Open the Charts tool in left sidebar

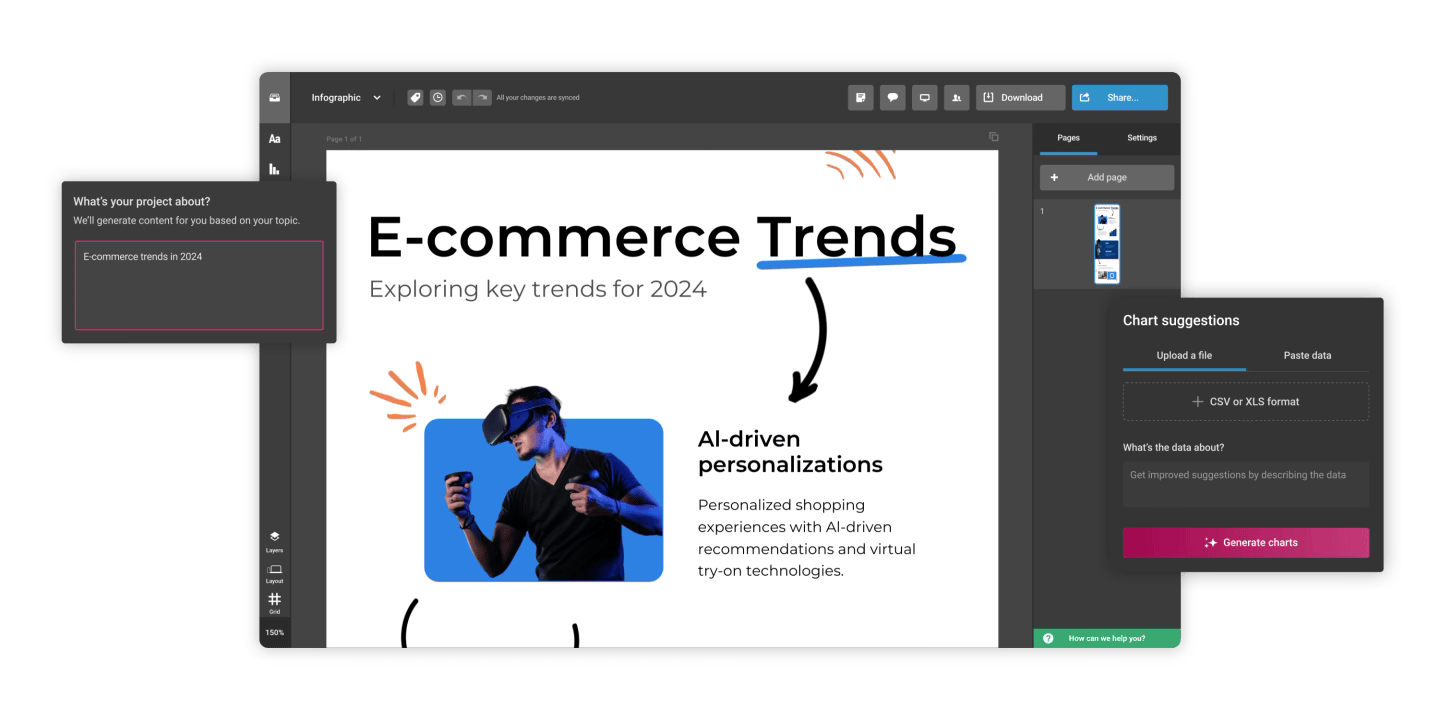[x=274, y=169]
